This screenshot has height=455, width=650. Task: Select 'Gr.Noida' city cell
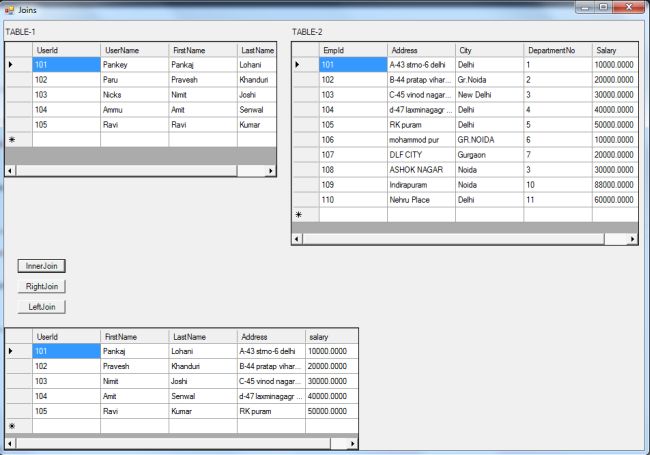click(490, 80)
